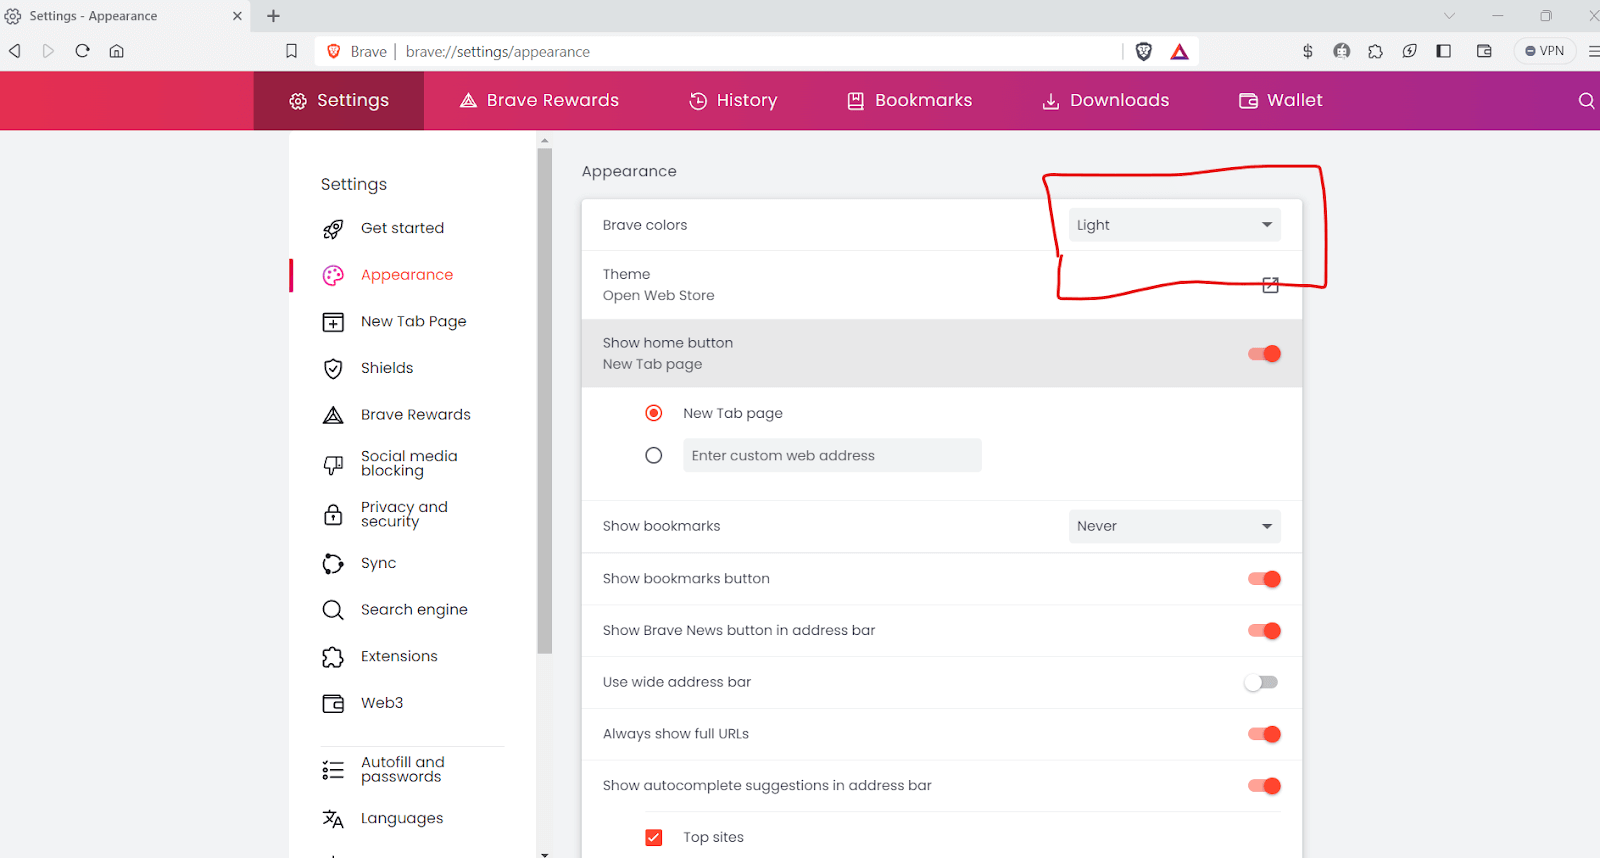The width and height of the screenshot is (1600, 858).
Task: Open the Bookmarks header tab
Action: (910, 100)
